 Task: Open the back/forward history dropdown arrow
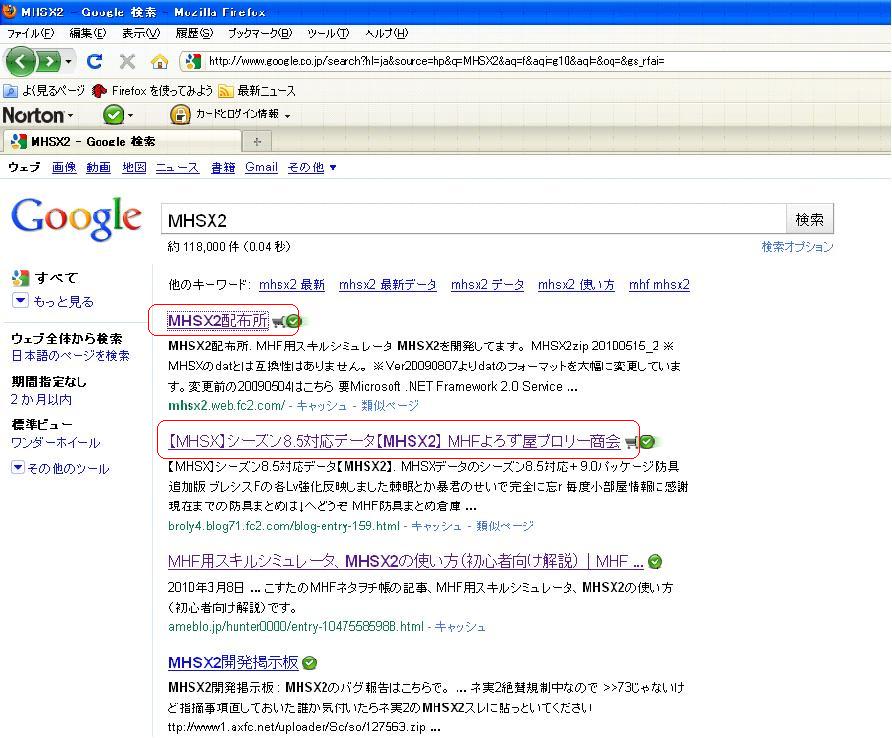click(x=68, y=61)
